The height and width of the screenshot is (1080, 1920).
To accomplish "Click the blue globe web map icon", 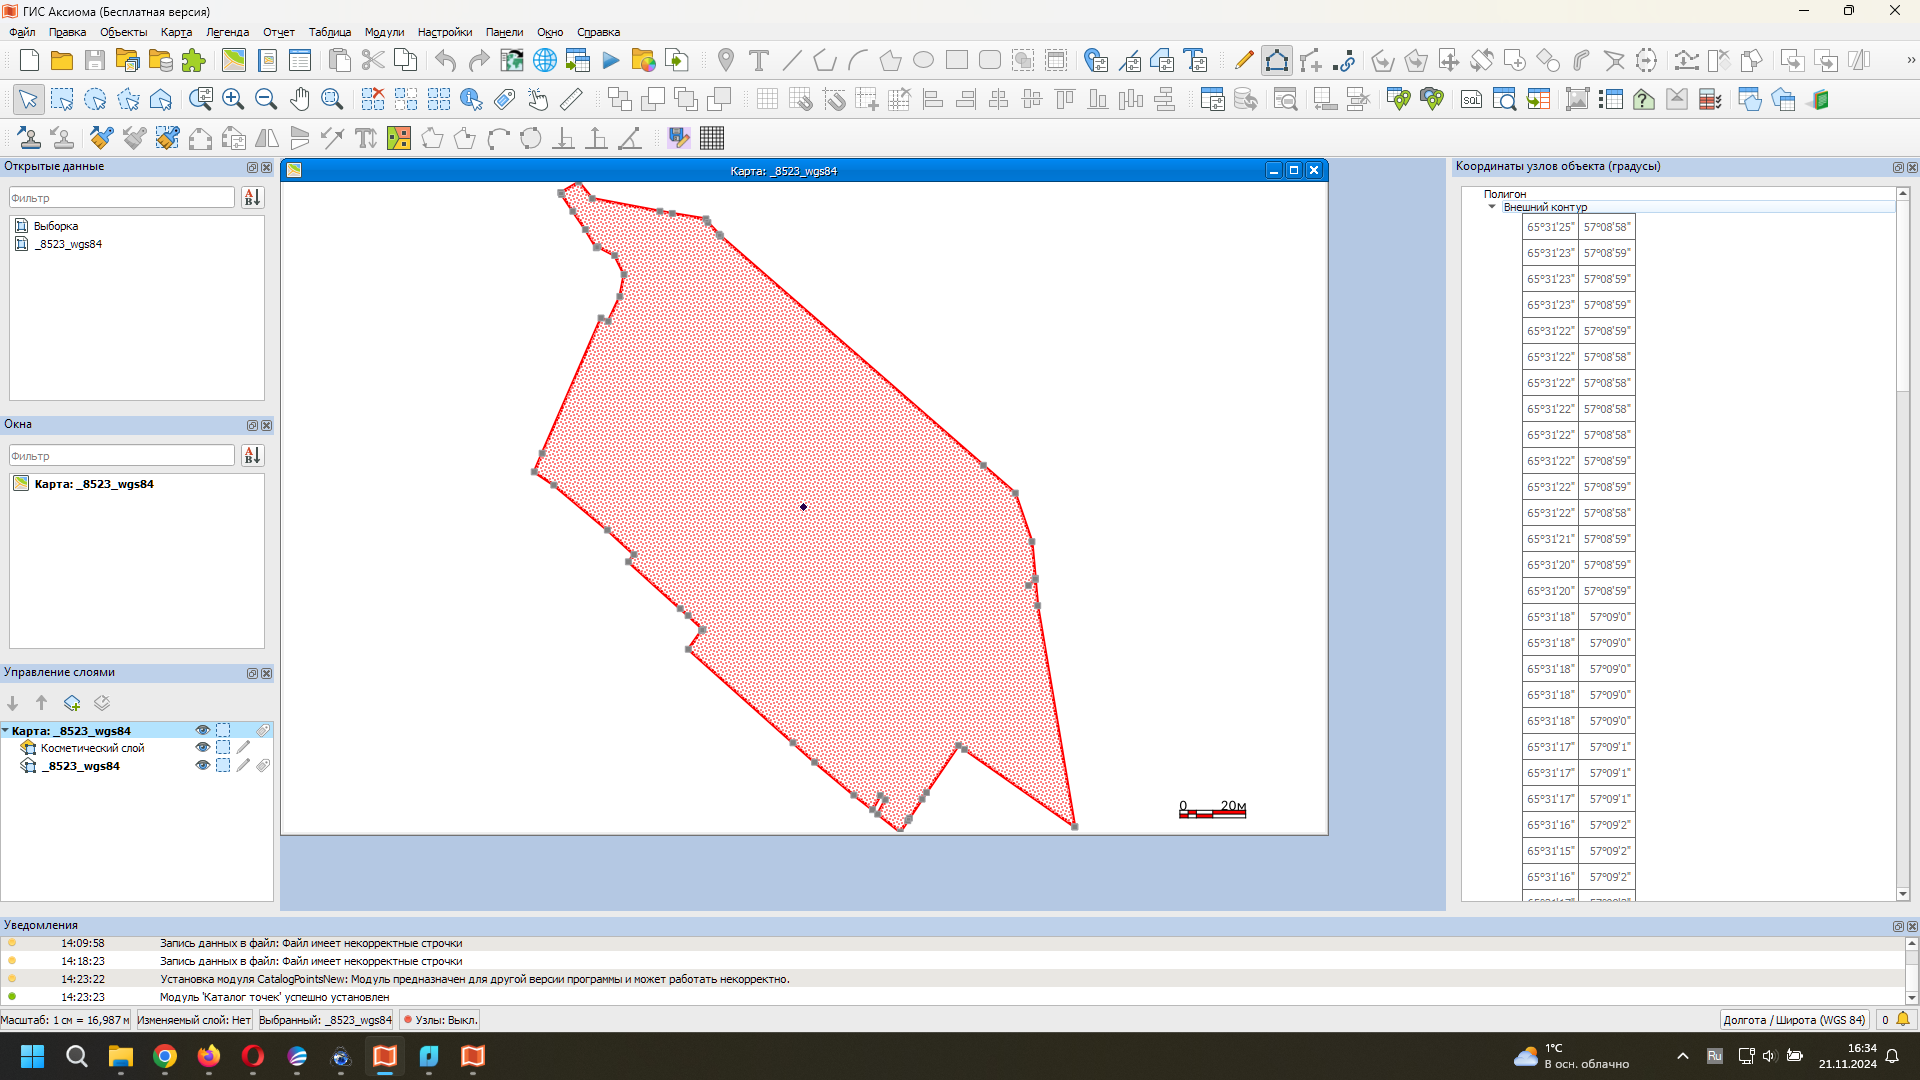I will click(544, 60).
